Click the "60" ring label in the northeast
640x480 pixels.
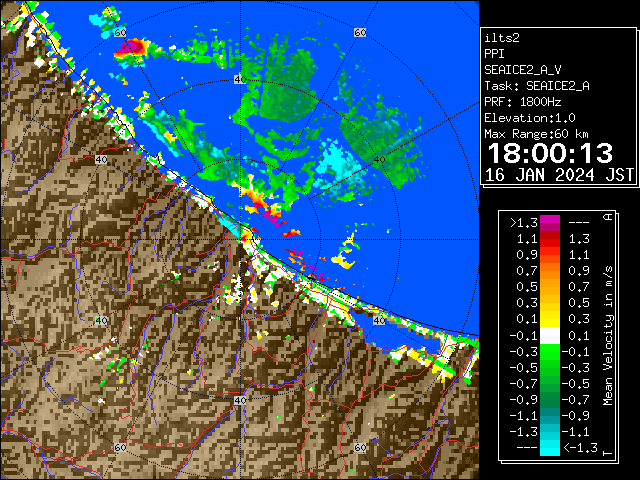pyautogui.click(x=360, y=32)
